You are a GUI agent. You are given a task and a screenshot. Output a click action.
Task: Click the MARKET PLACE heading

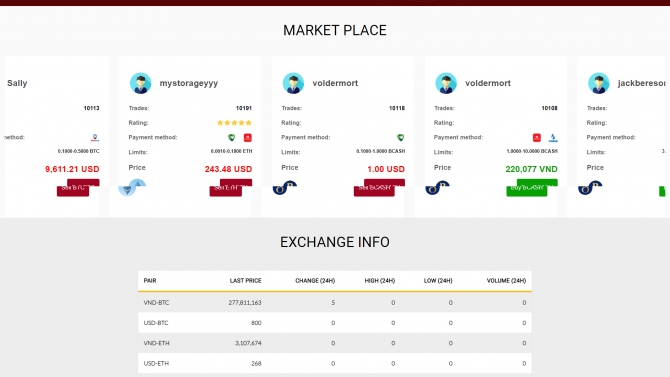(x=335, y=30)
